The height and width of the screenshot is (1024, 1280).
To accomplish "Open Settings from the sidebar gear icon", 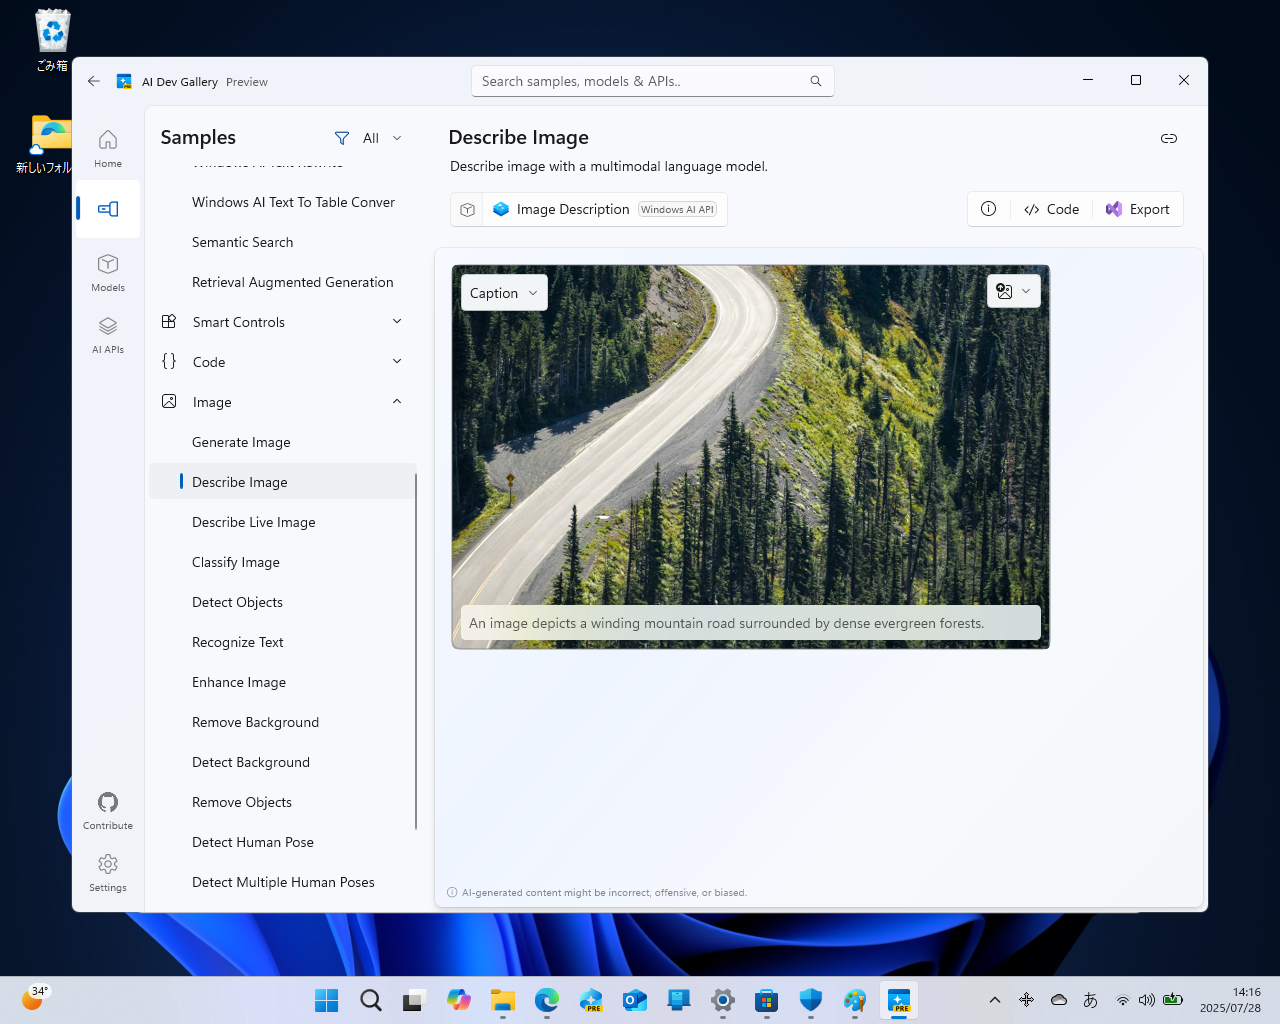I will point(107,863).
